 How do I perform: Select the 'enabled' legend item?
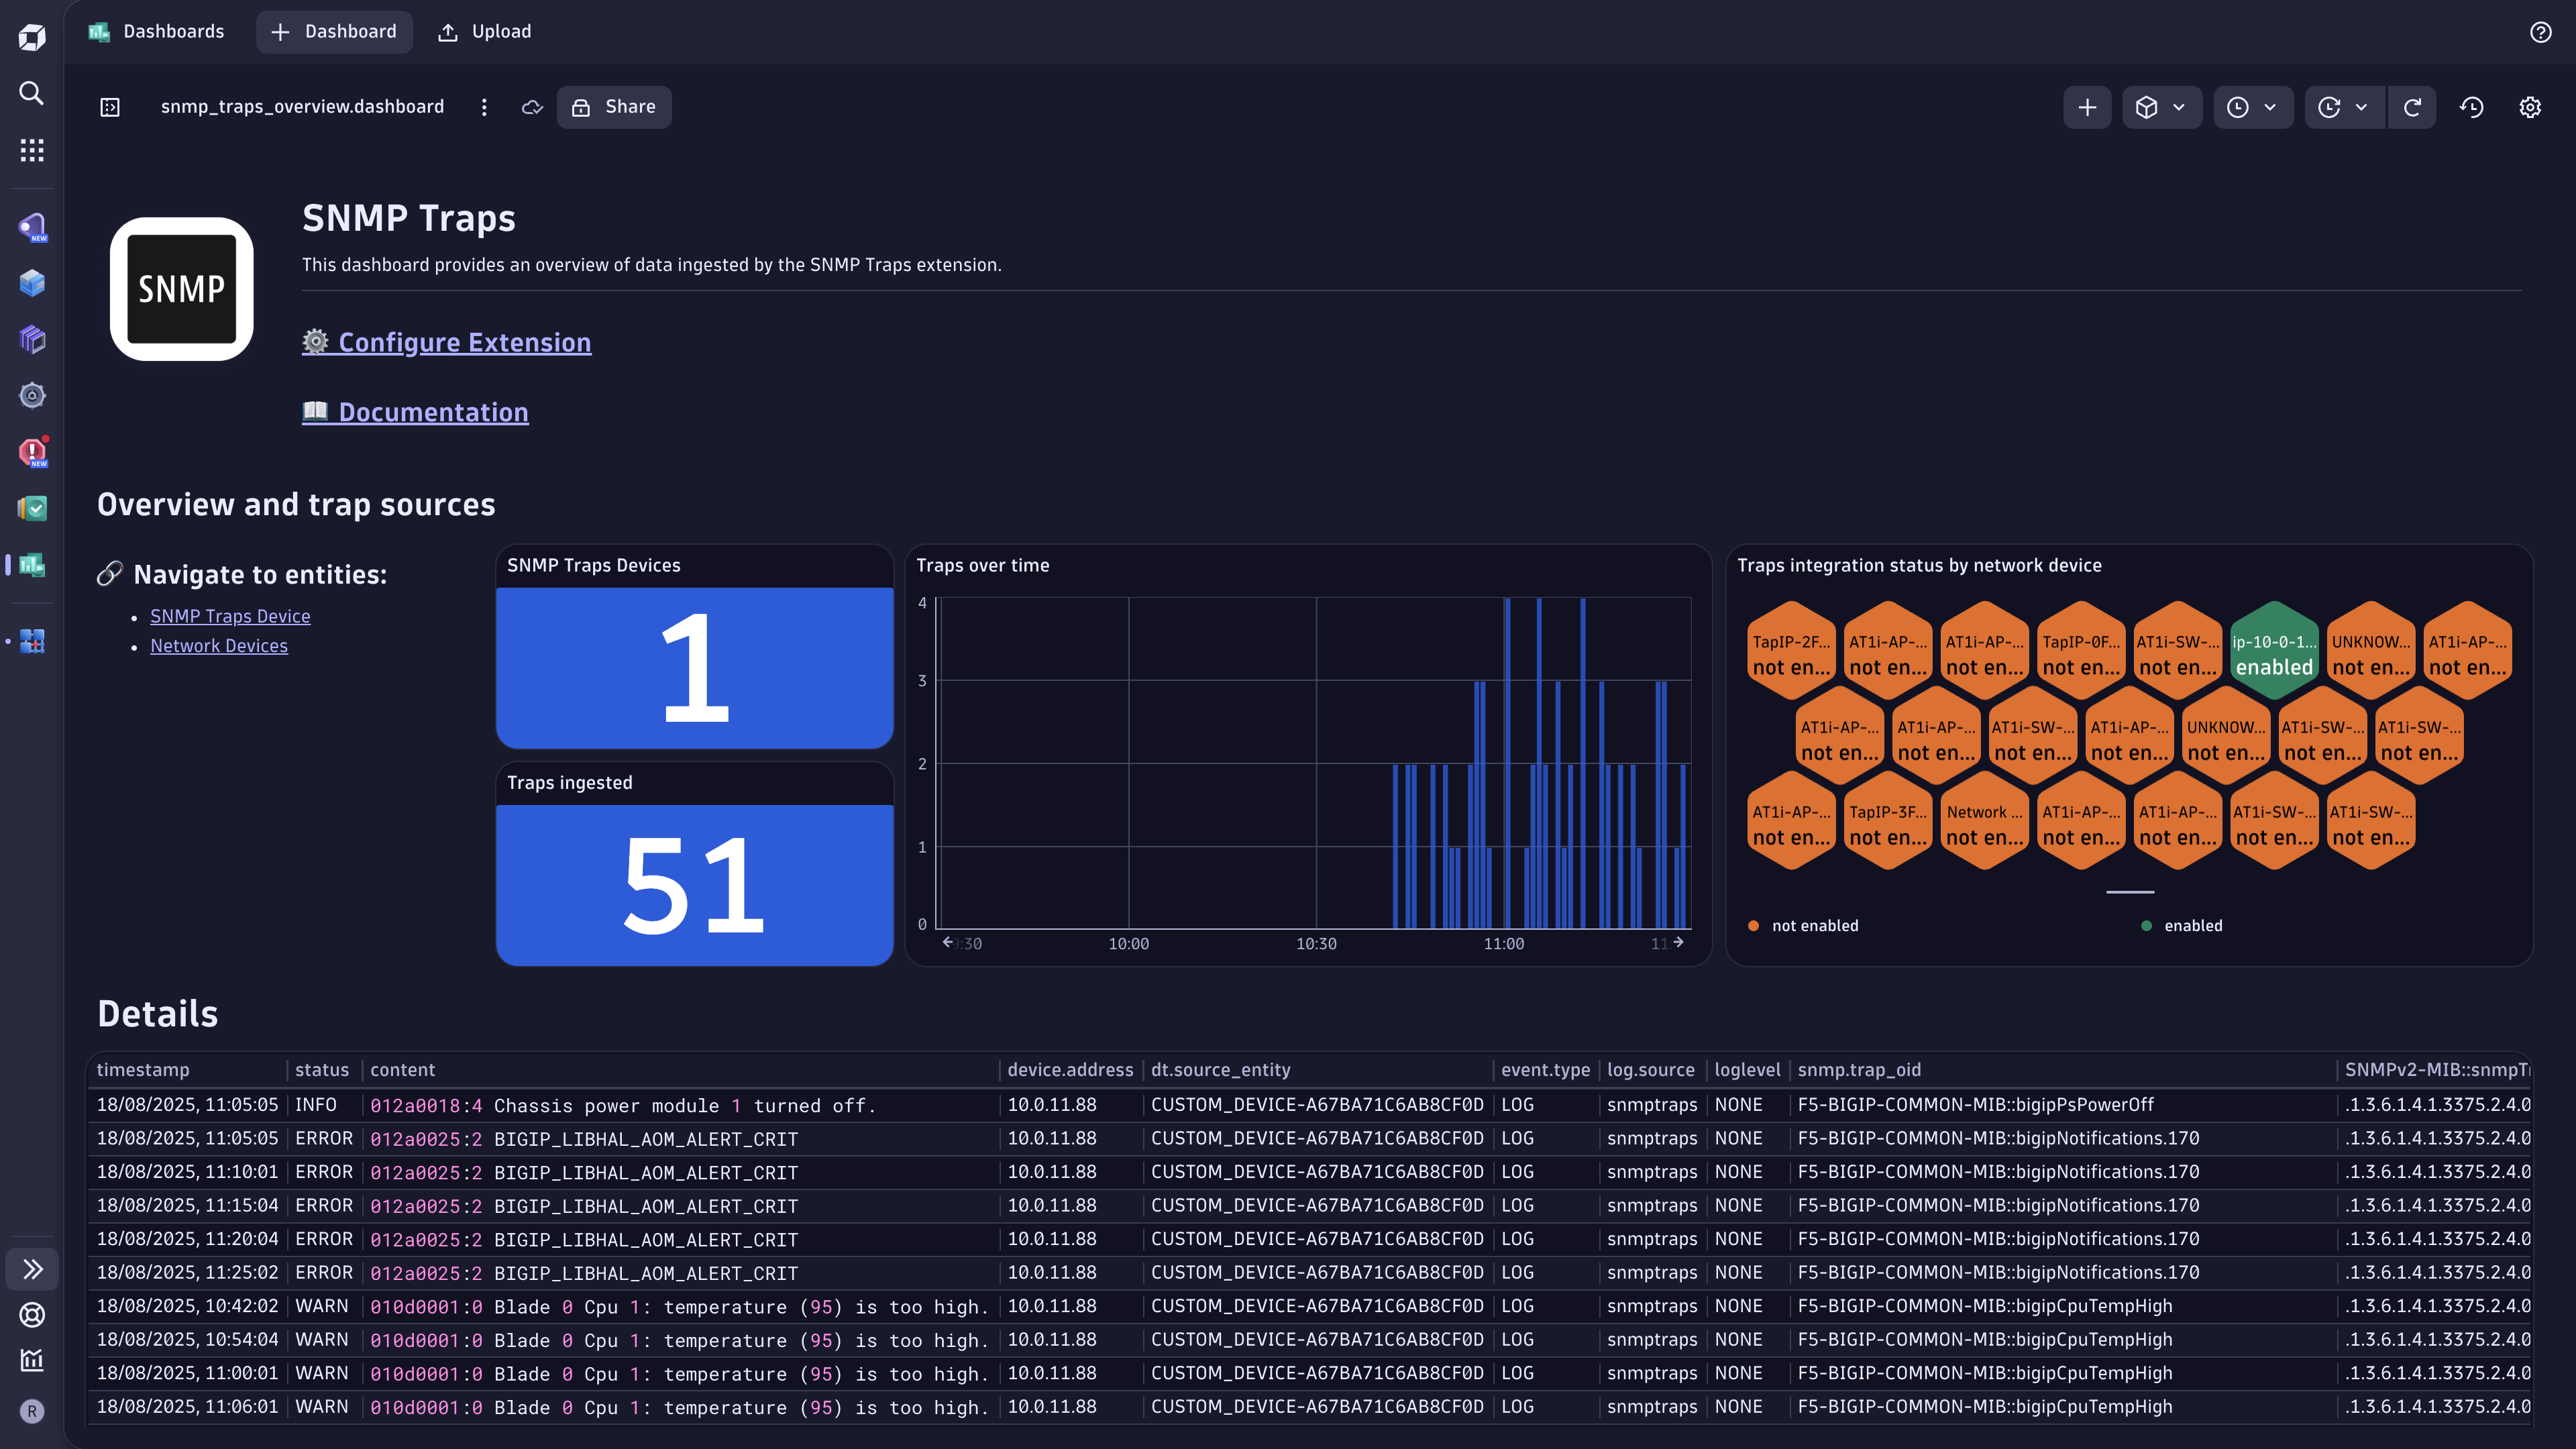tap(2193, 925)
